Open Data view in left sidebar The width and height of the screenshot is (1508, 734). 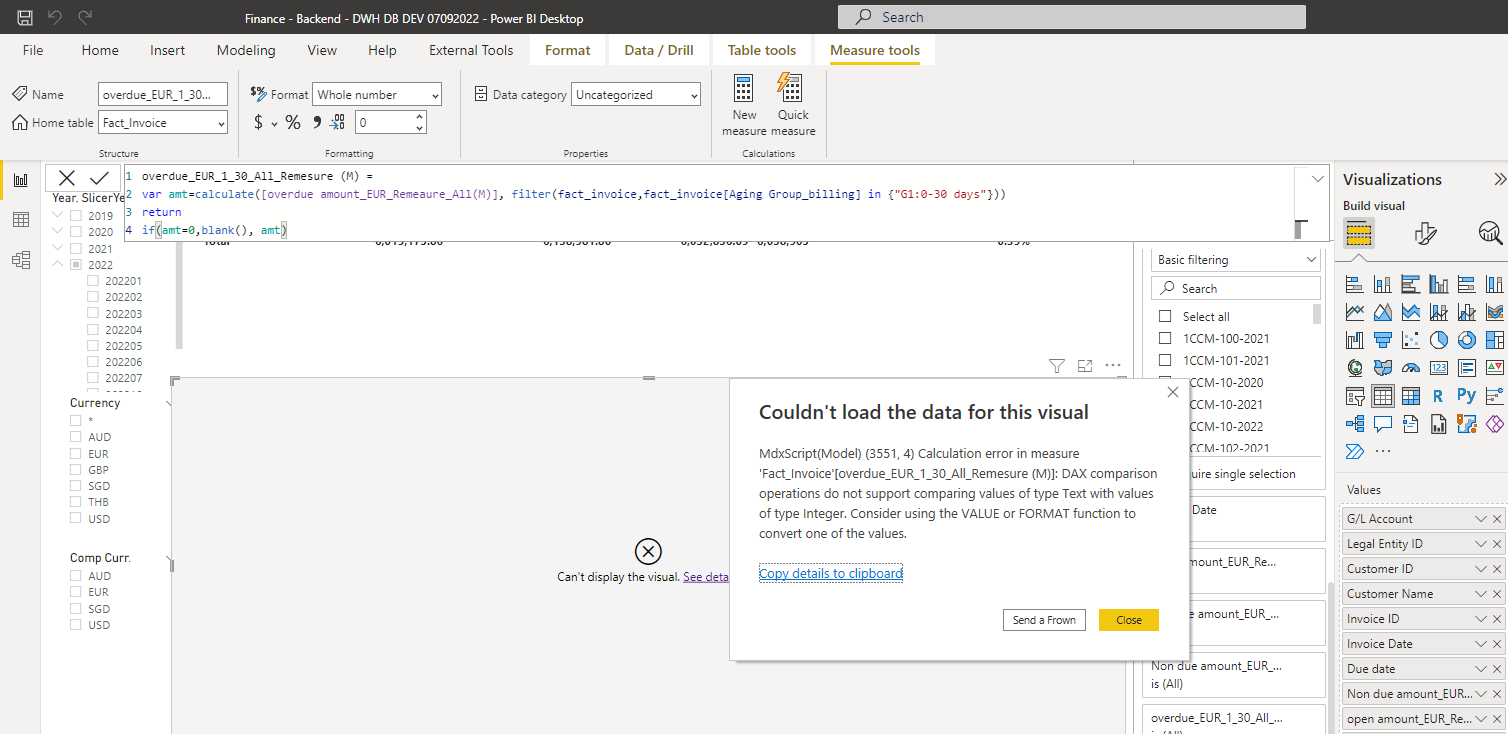pyautogui.click(x=20, y=220)
